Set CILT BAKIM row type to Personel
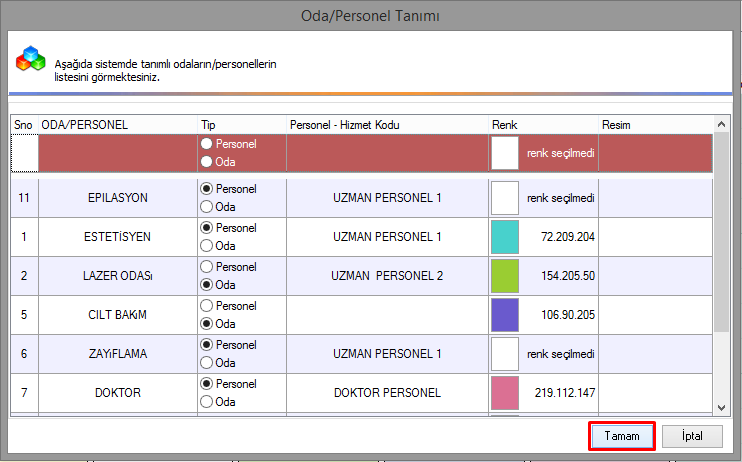 point(207,306)
